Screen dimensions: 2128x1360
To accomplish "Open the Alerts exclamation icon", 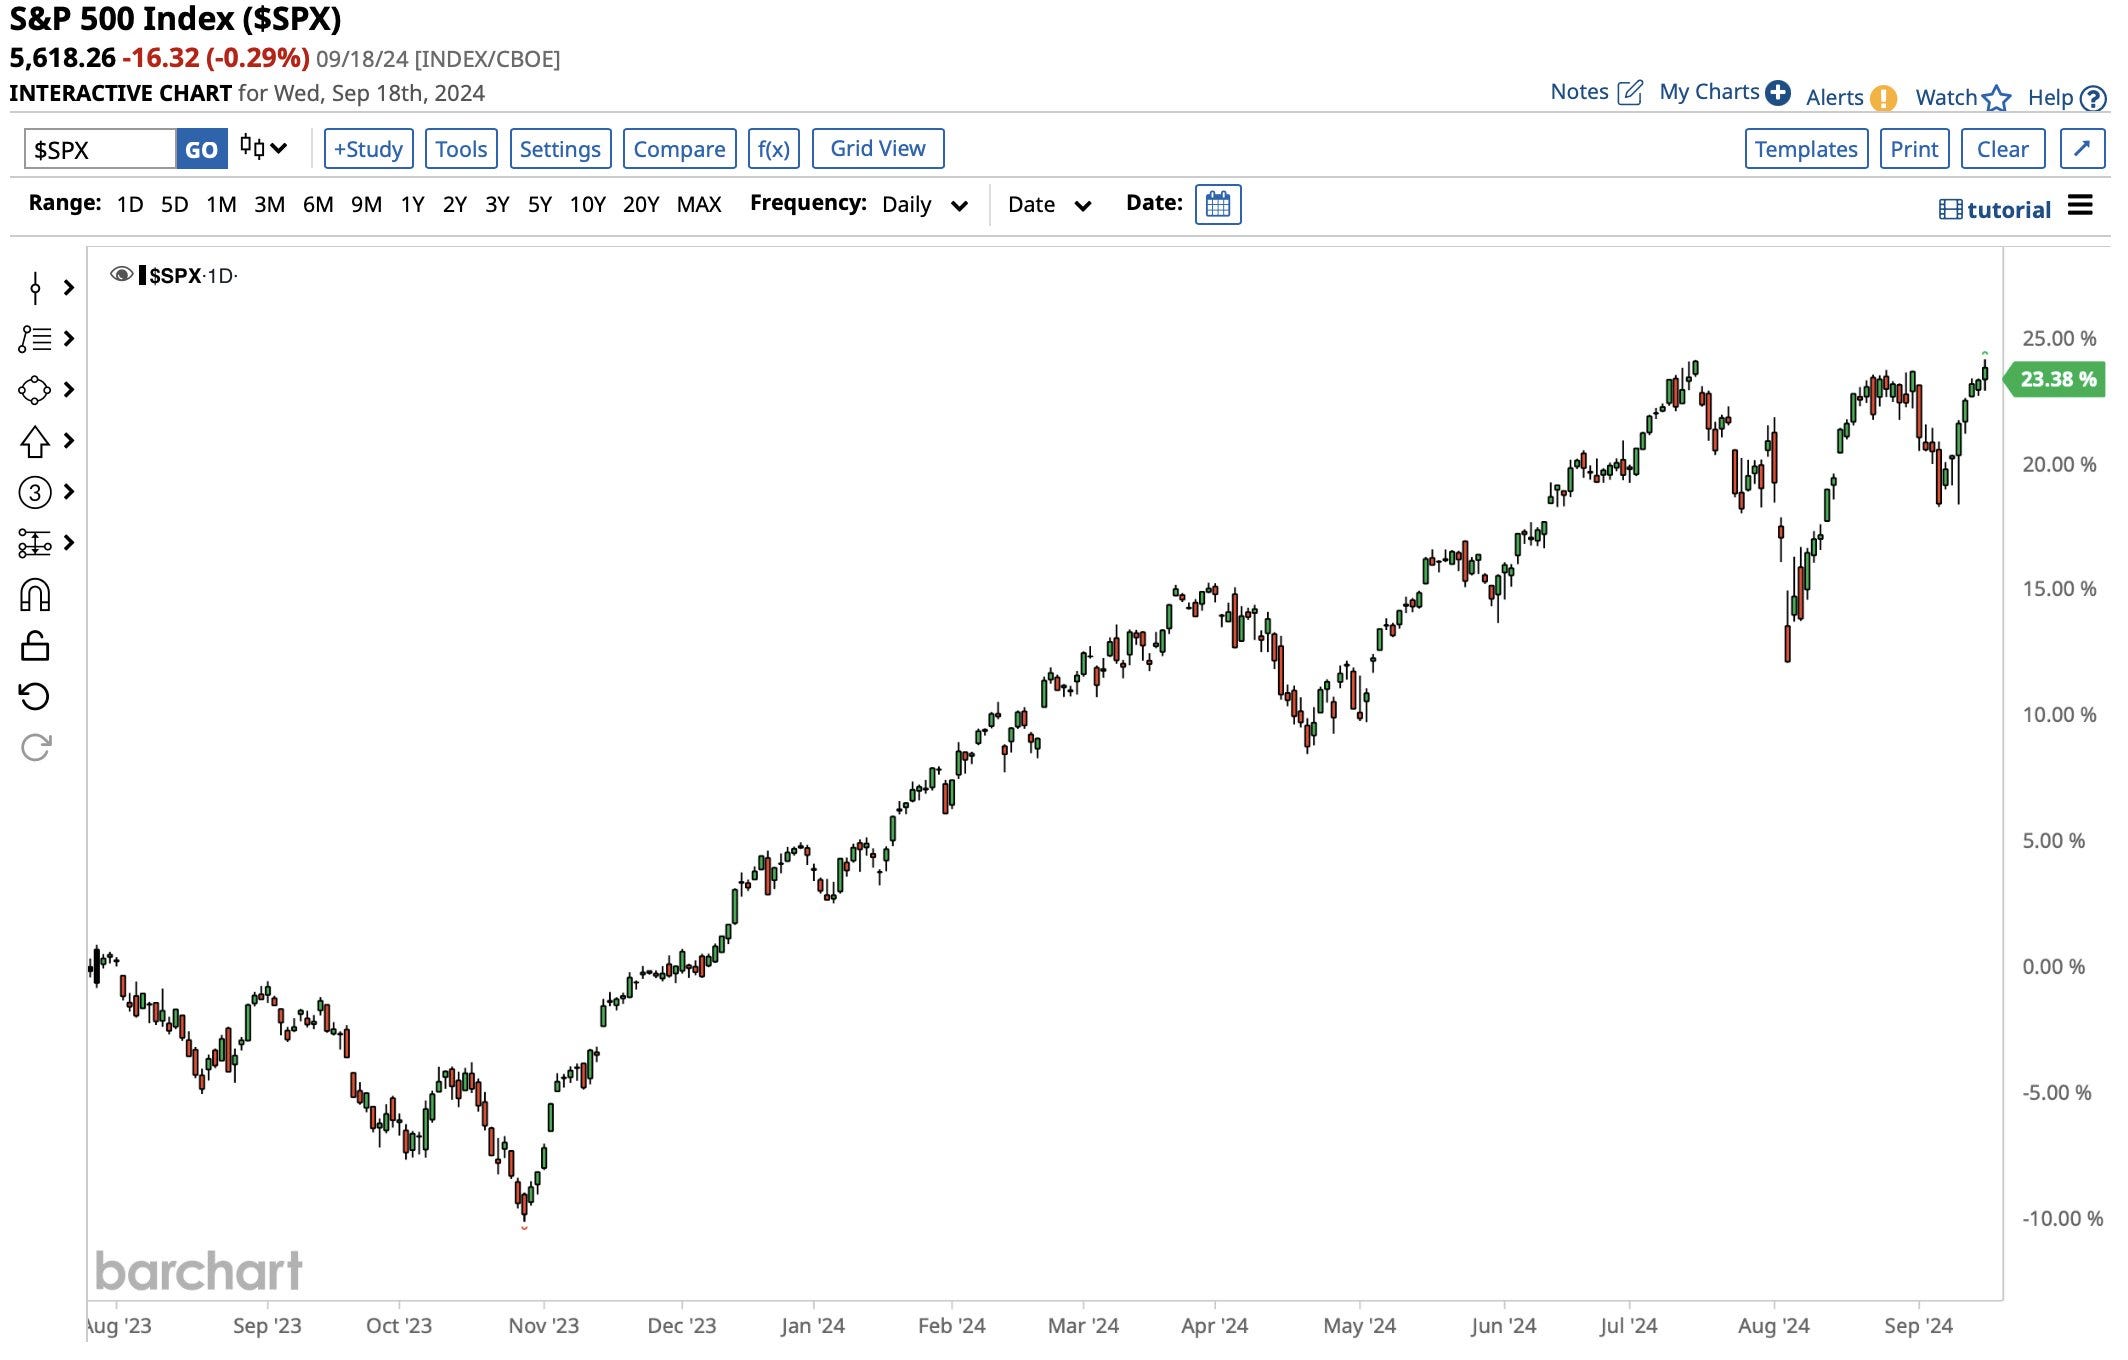I will [x=1883, y=97].
